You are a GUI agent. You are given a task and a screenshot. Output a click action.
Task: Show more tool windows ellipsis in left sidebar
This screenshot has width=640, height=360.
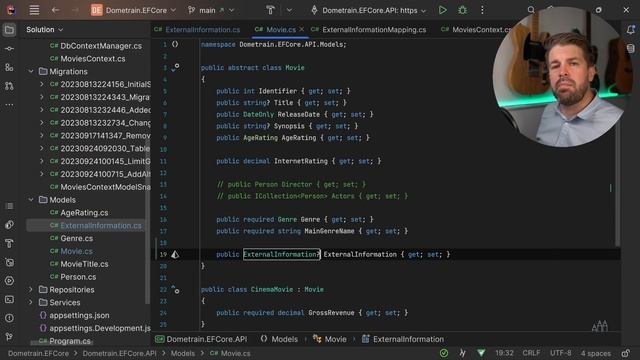pos(9,105)
